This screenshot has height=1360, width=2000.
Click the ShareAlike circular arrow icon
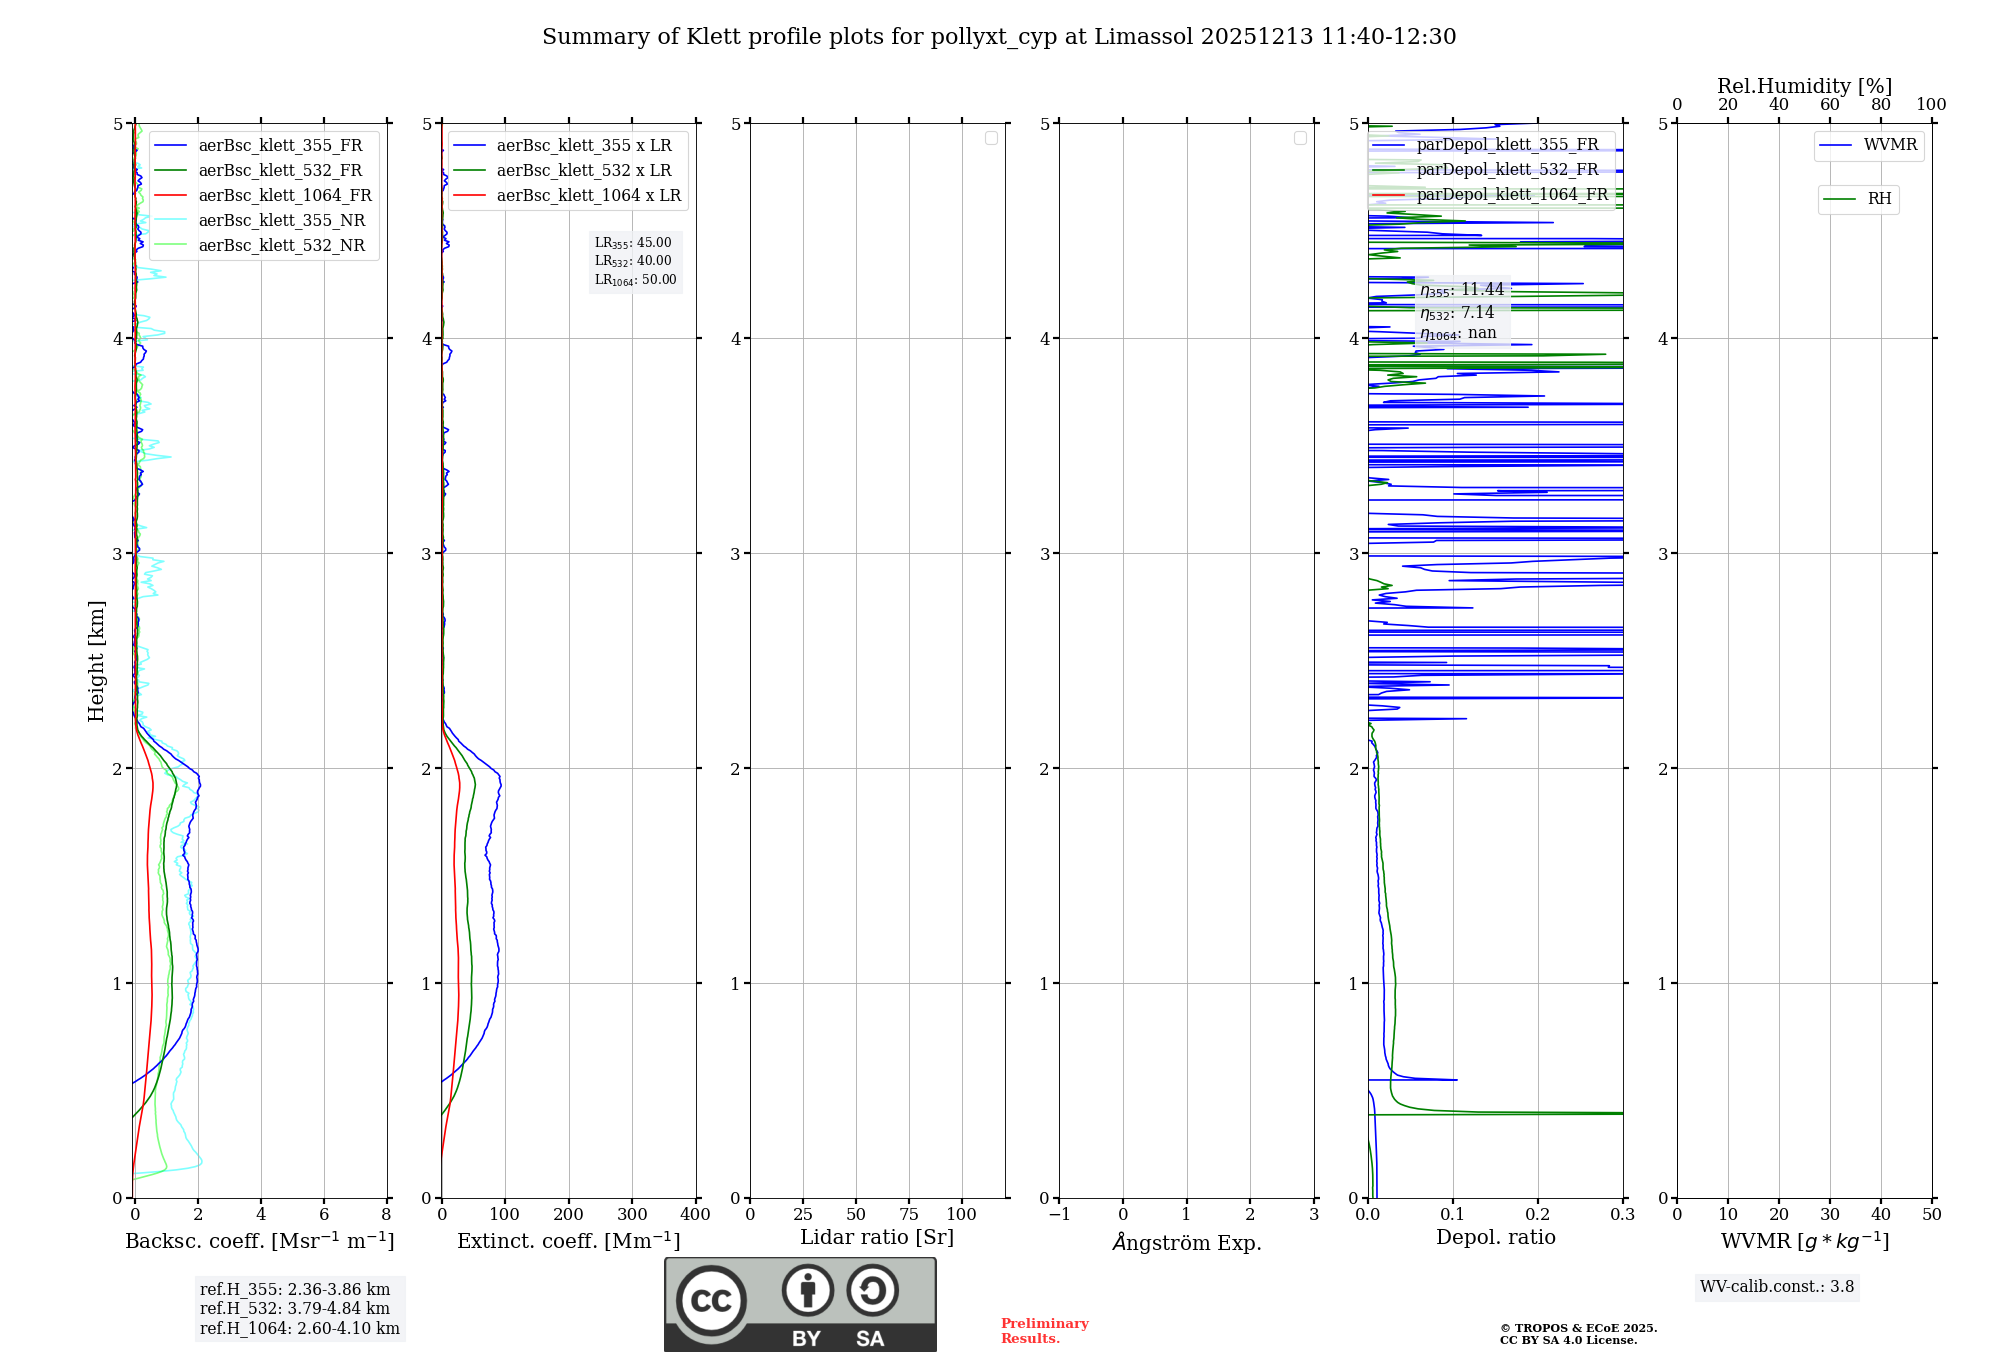coord(872,1290)
